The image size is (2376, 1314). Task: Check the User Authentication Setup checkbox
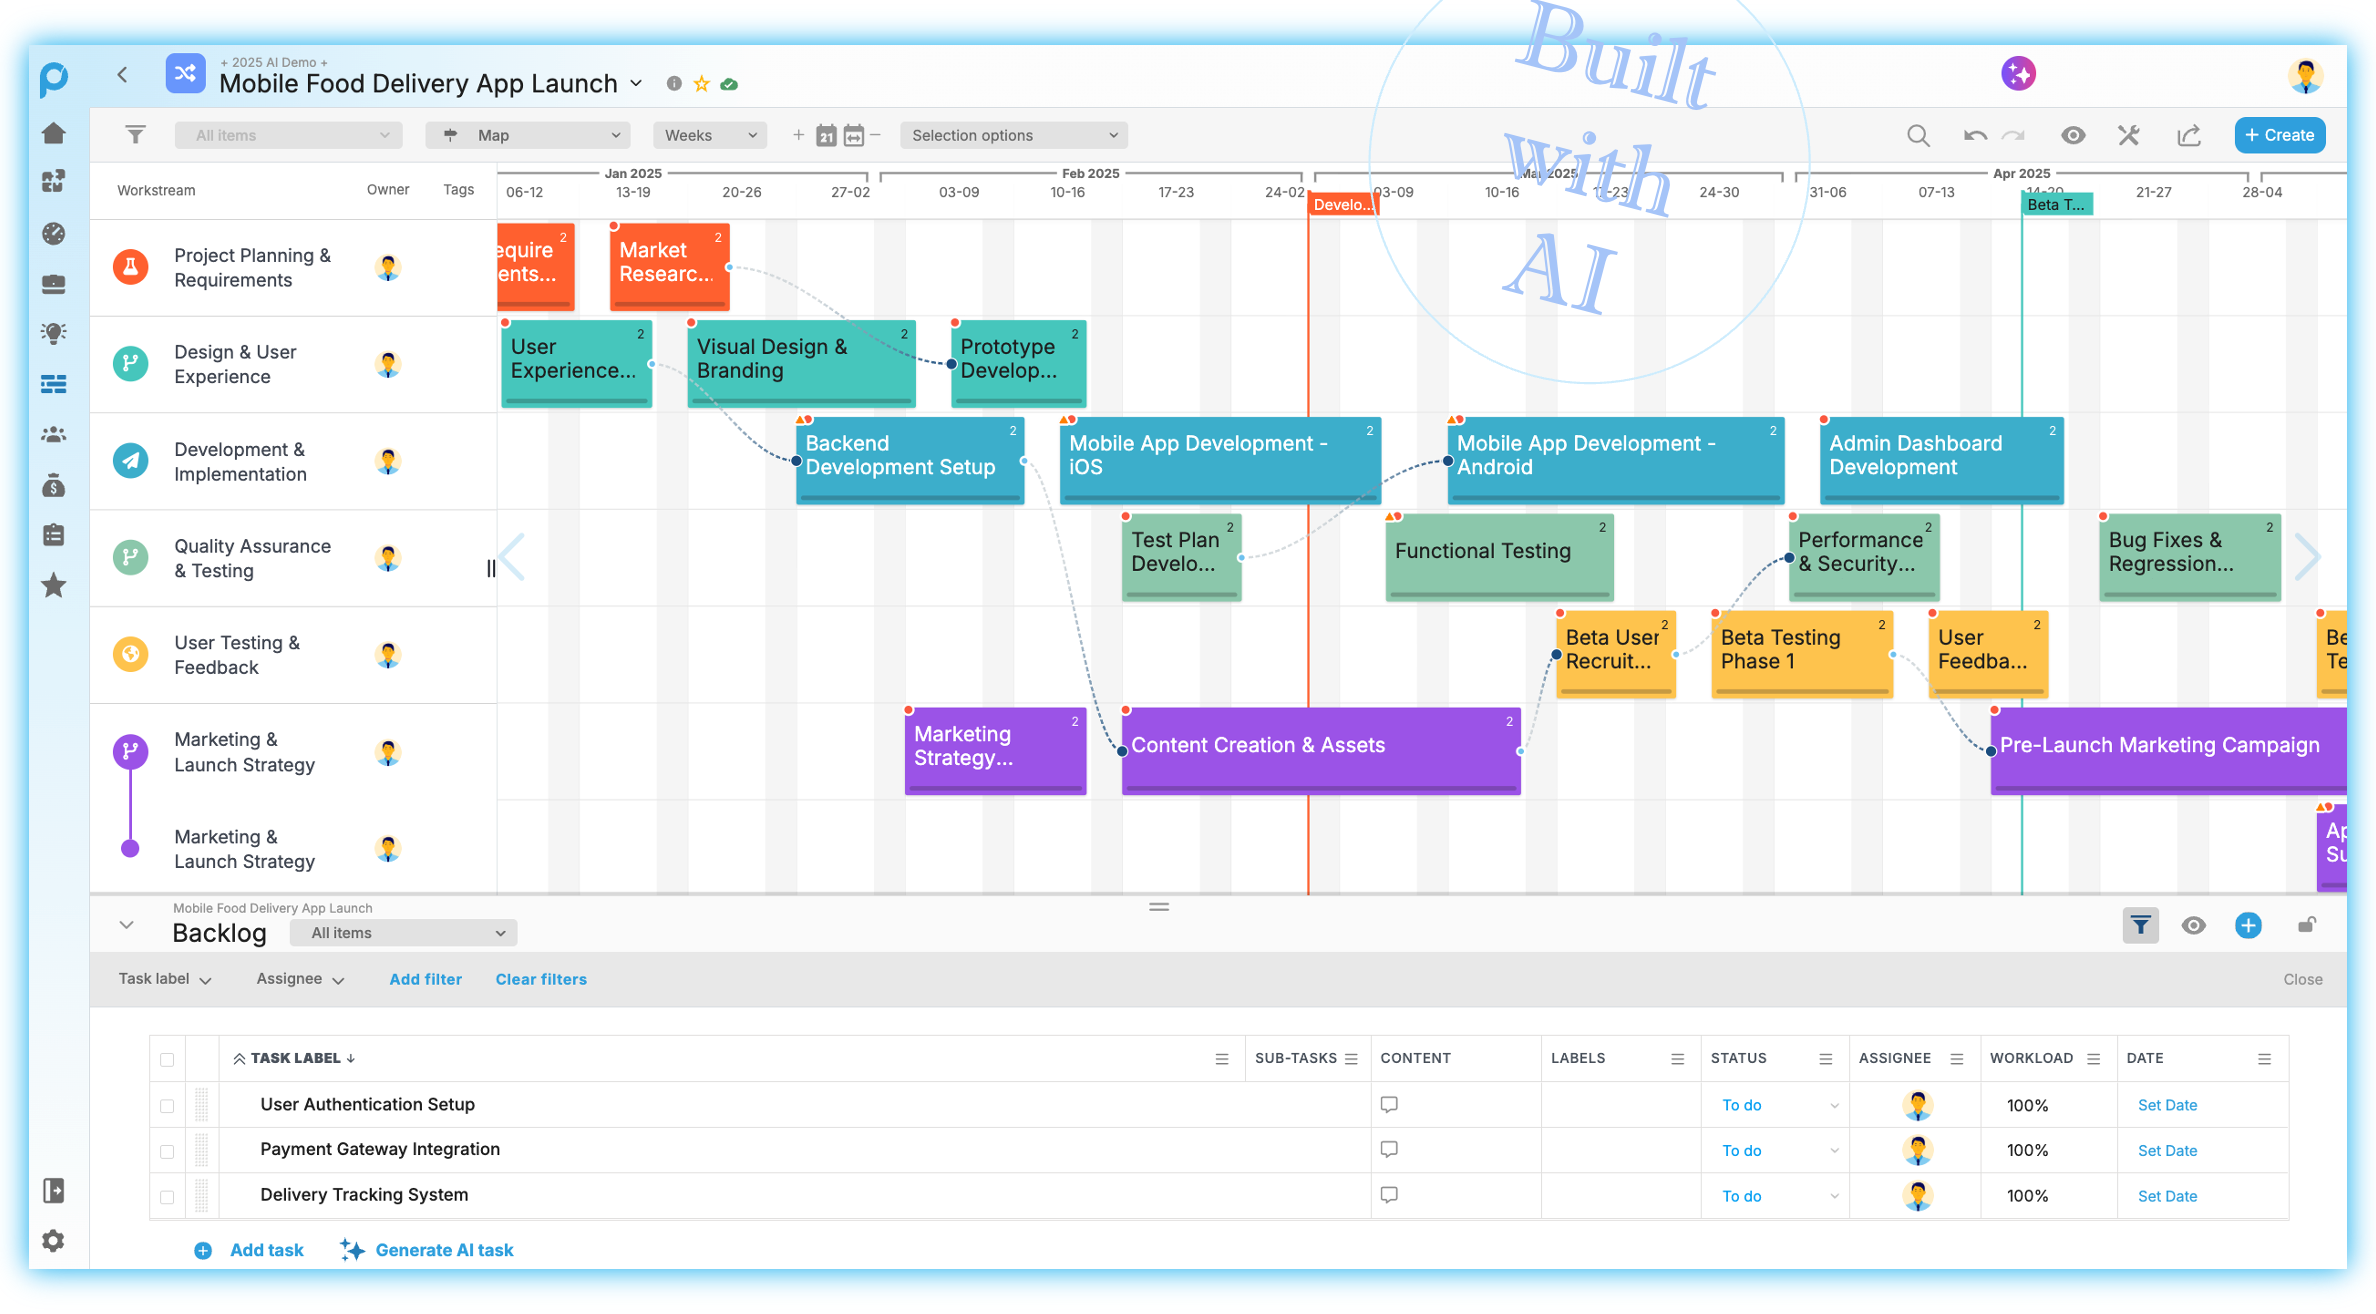(167, 1105)
